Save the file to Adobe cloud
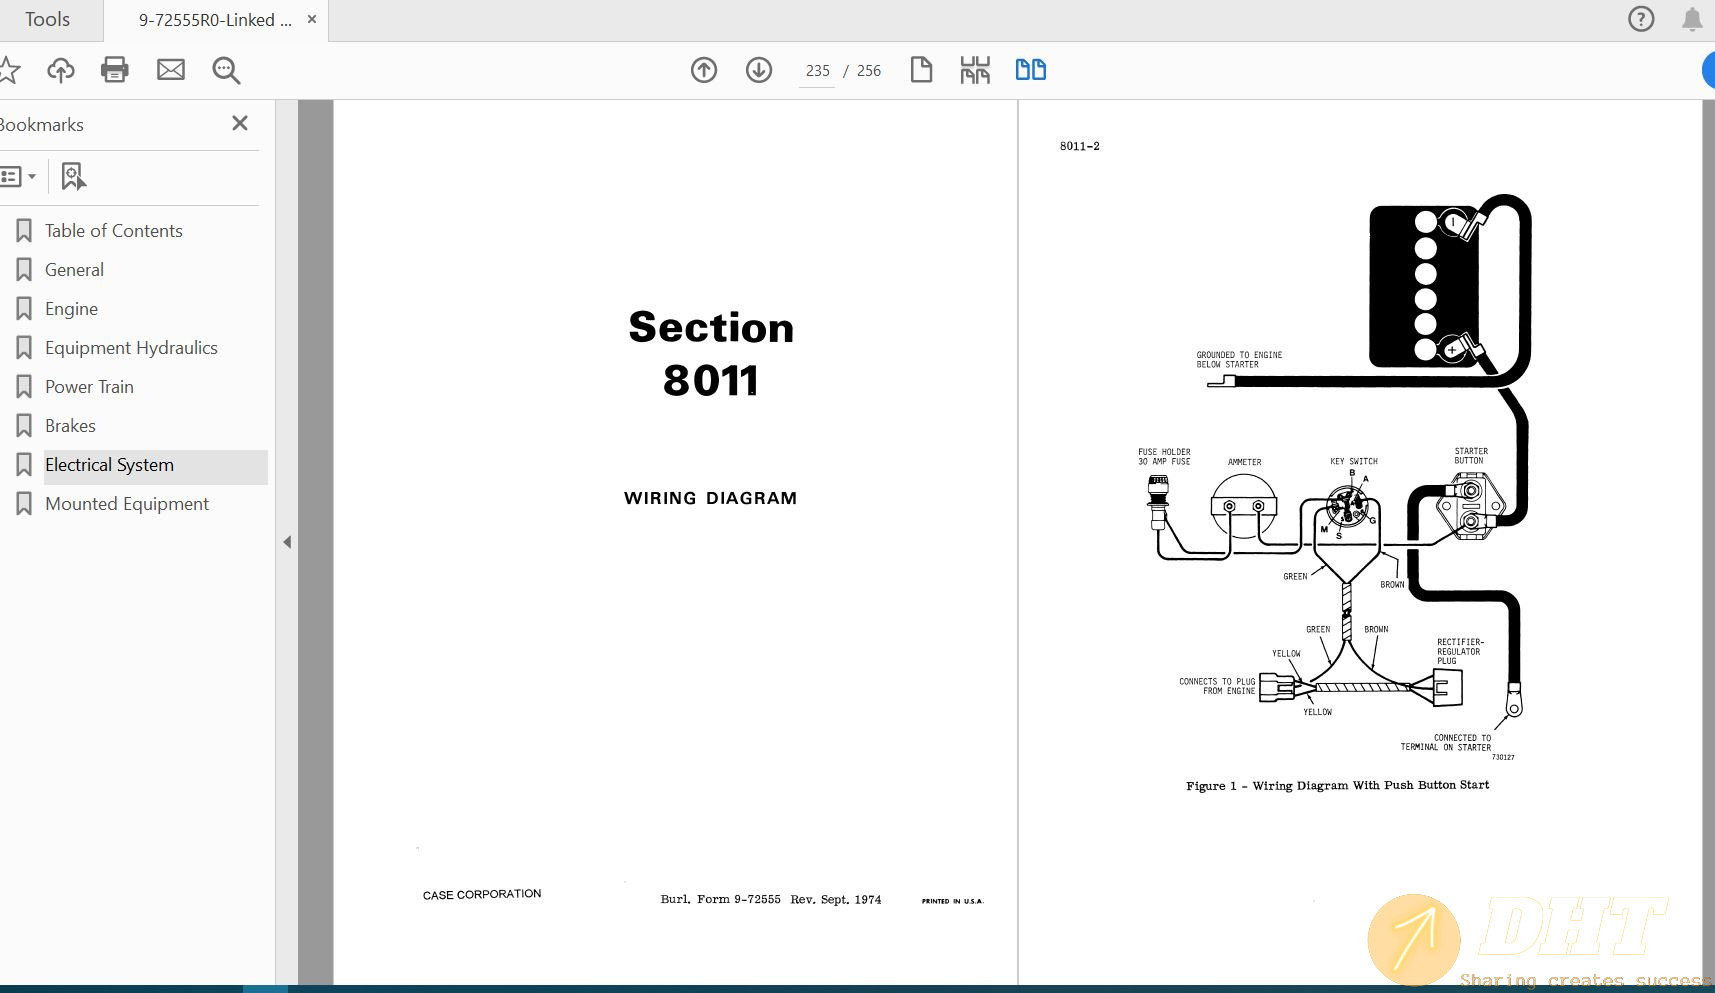The image size is (1715, 993). coord(60,69)
